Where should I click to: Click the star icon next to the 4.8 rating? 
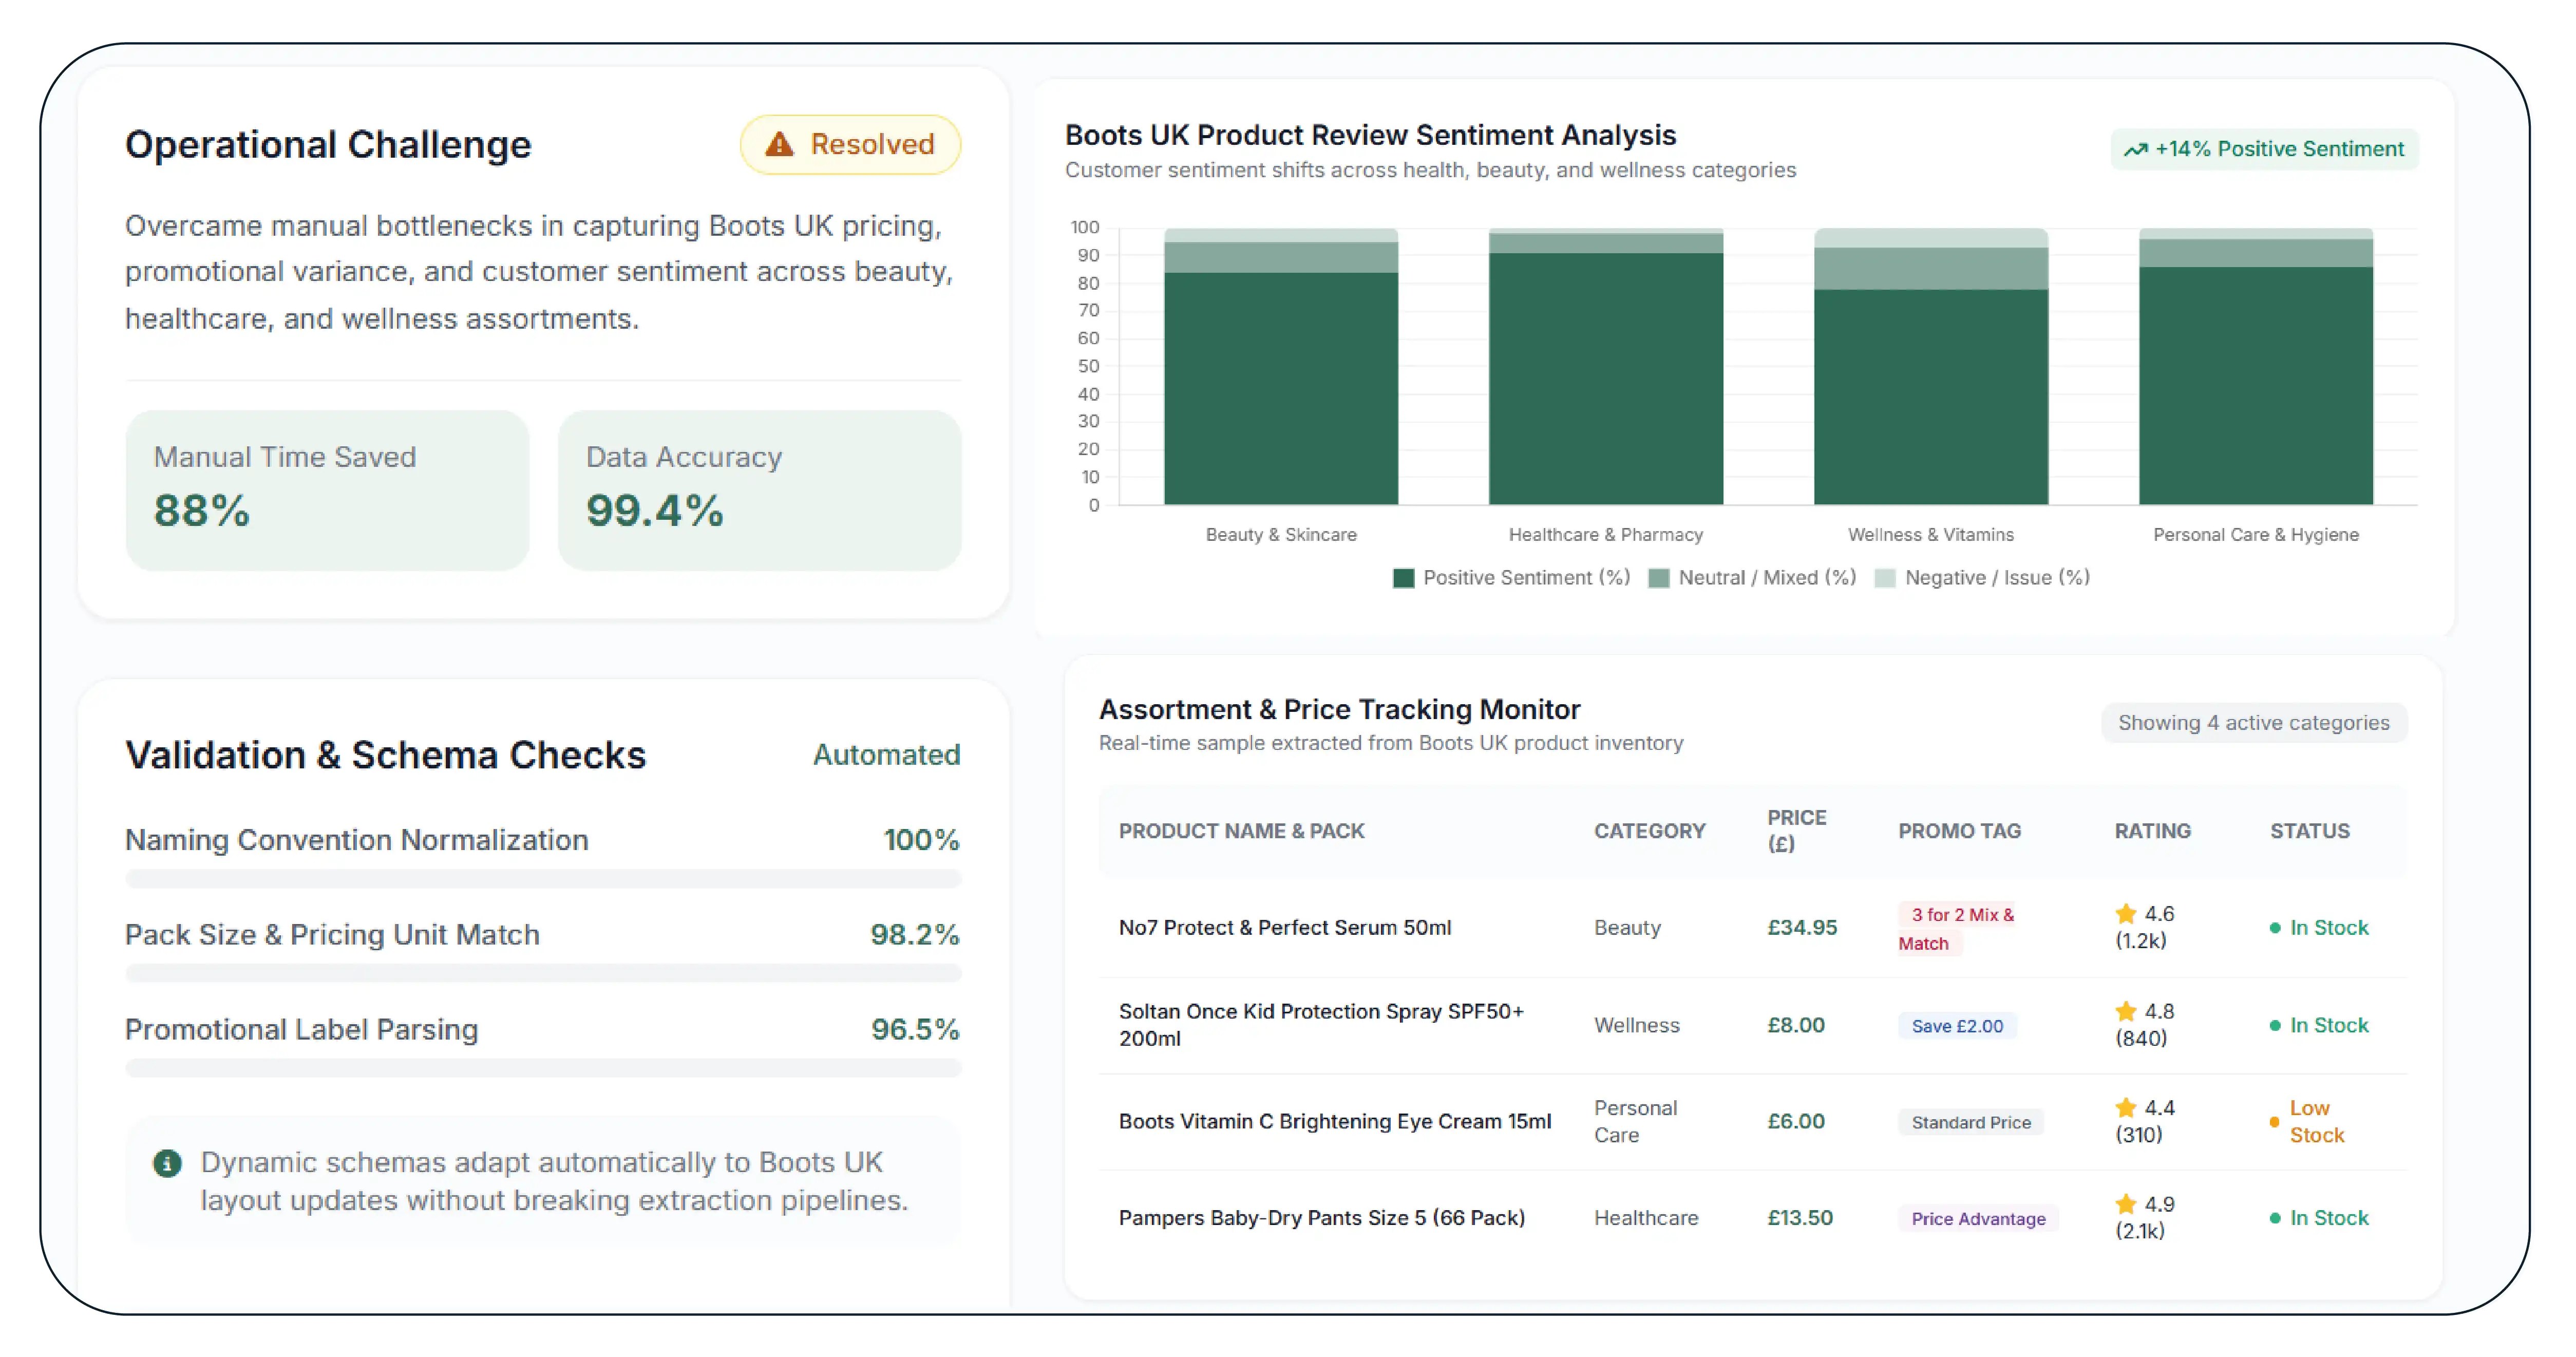point(2126,1011)
